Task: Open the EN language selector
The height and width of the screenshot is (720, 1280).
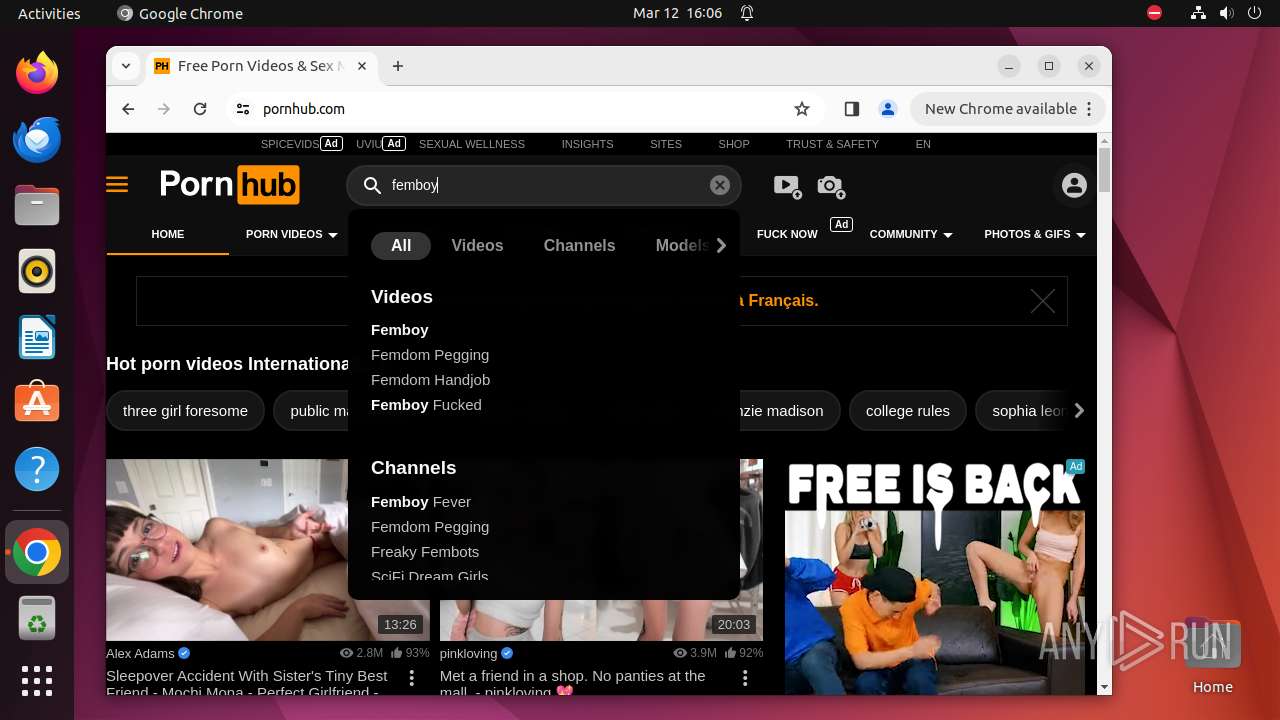Action: click(923, 144)
